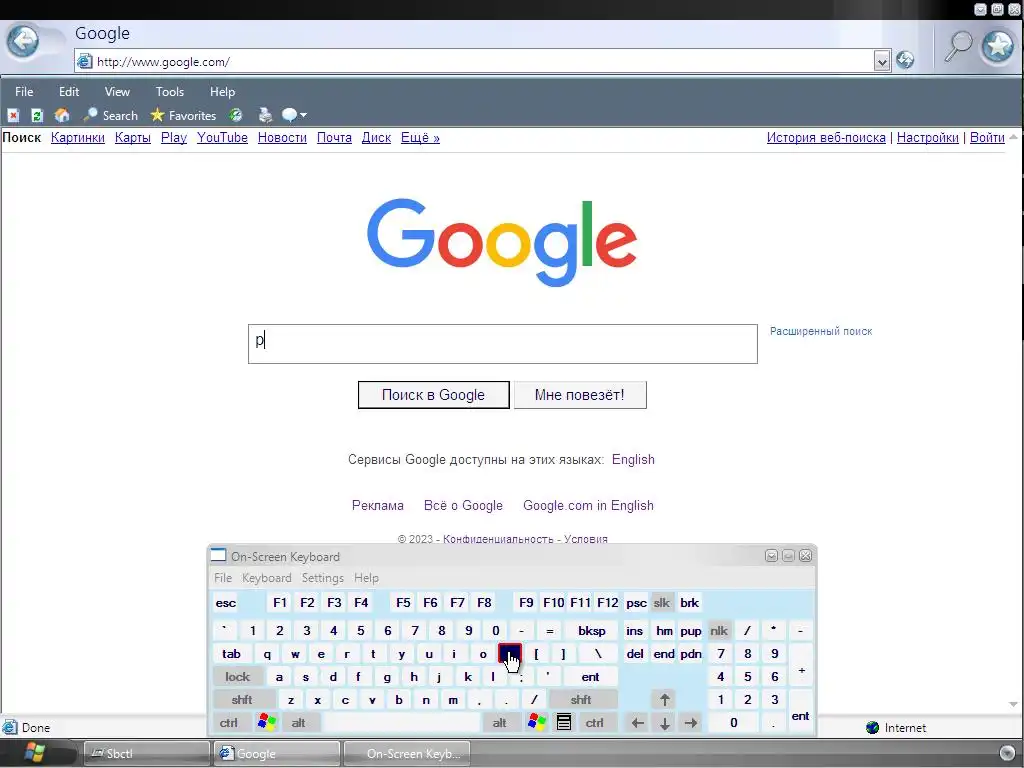Viewport: 1024px width, 768px height.
Task: Open On-Screen Keyboard File menu
Action: (223, 578)
